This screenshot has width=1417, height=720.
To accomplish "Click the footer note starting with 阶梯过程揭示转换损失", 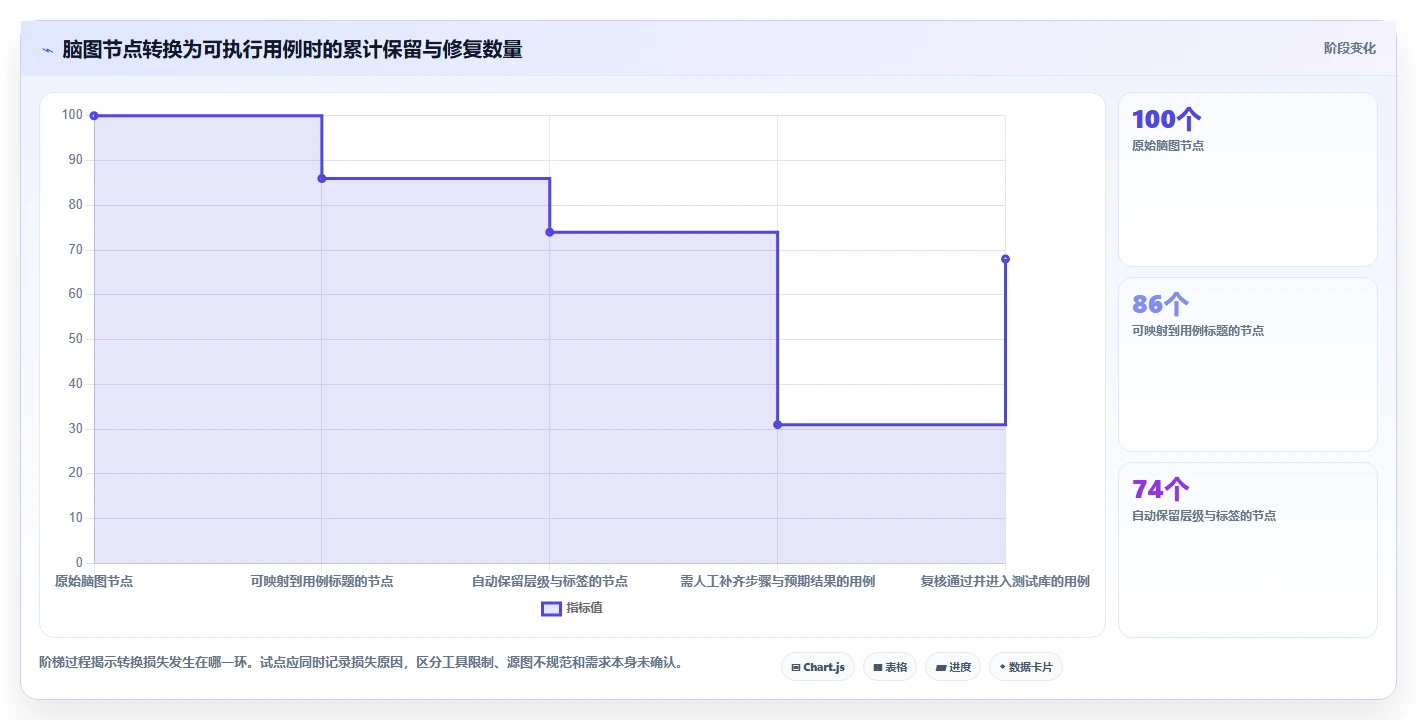I will 361,662.
